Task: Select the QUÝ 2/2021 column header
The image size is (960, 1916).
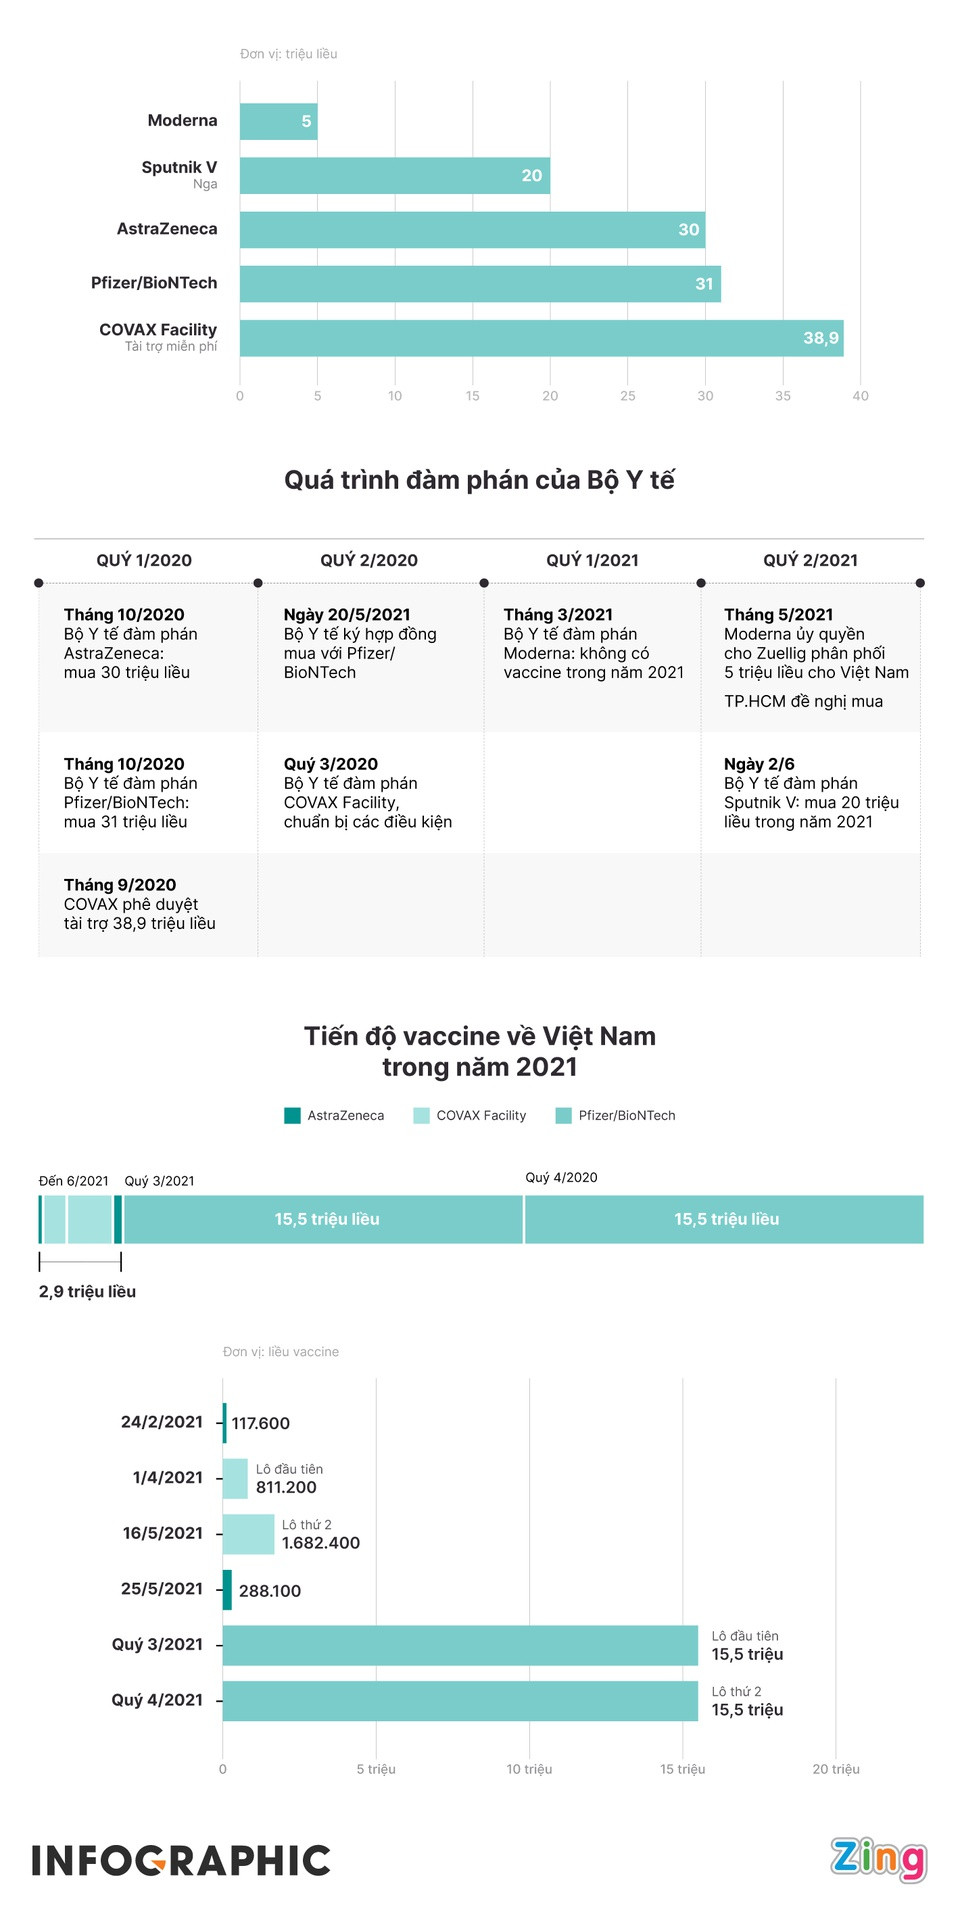Action: point(810,560)
